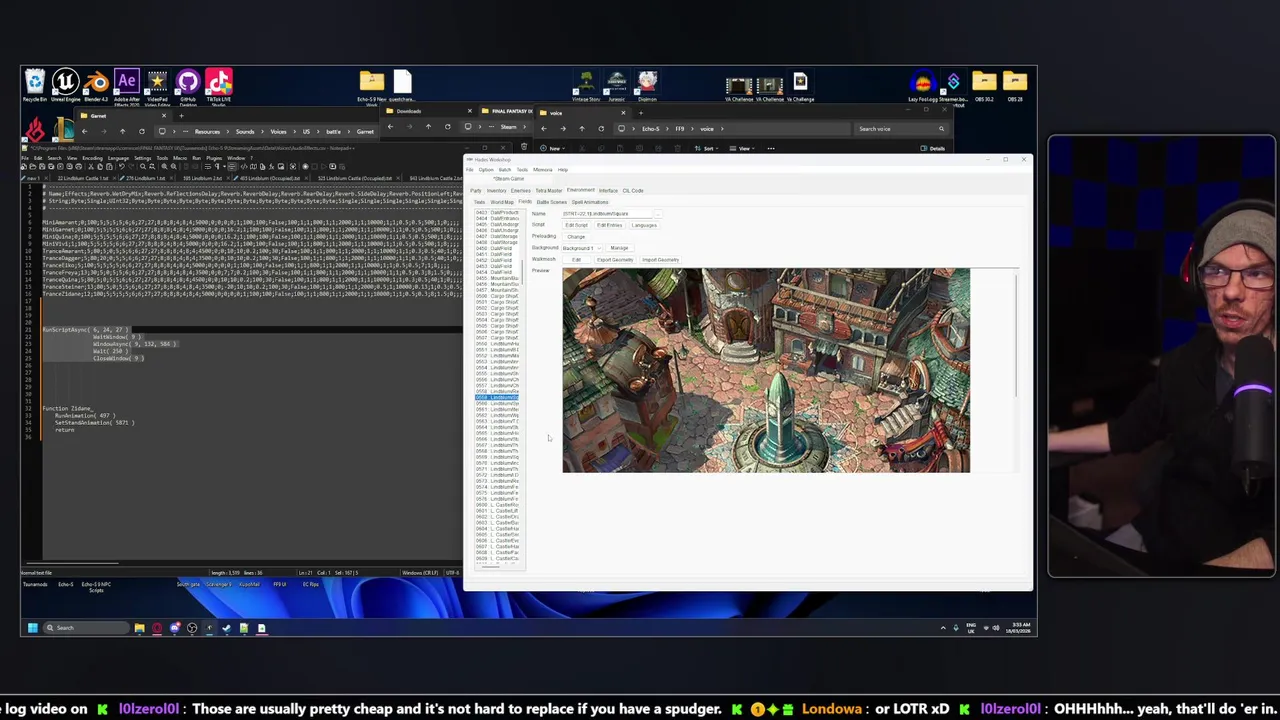
Task: Open the Jurassic game desktop shortcut
Action: [616, 86]
